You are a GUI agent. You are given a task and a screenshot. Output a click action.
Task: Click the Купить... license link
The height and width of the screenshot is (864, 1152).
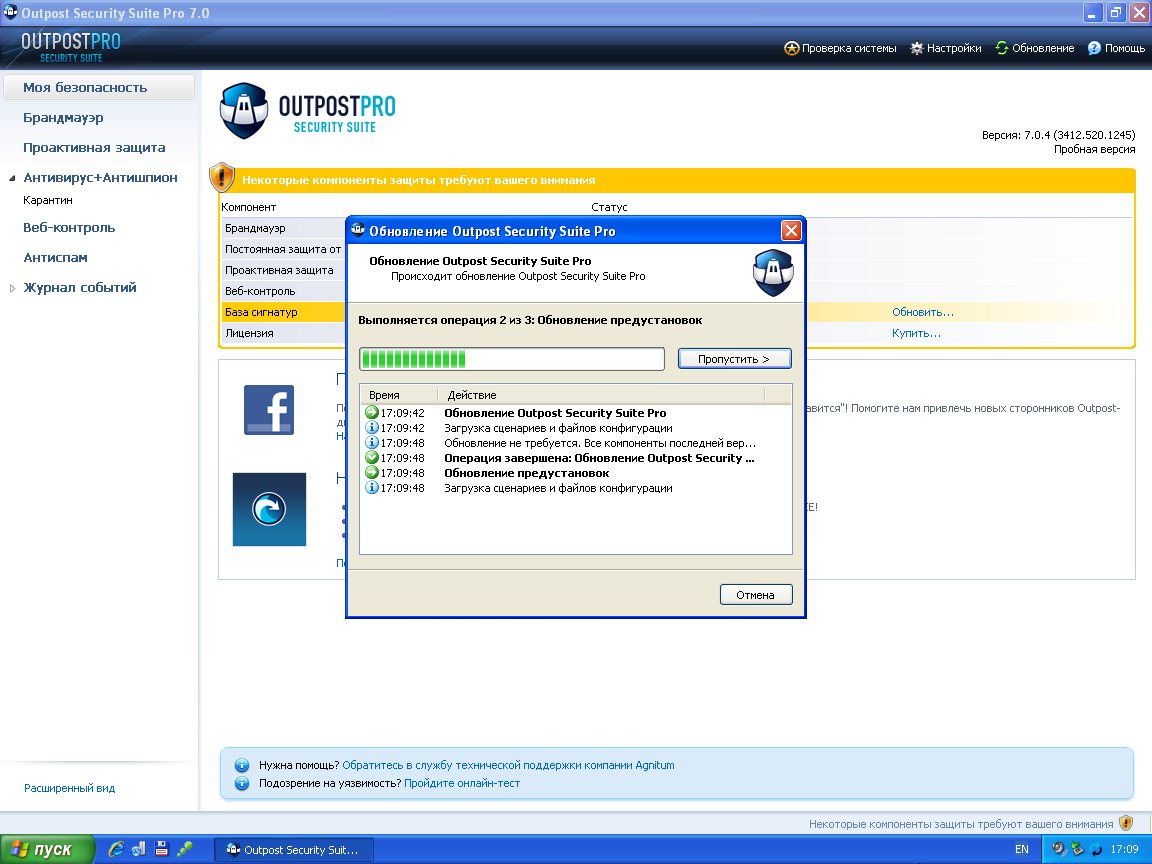tap(916, 333)
